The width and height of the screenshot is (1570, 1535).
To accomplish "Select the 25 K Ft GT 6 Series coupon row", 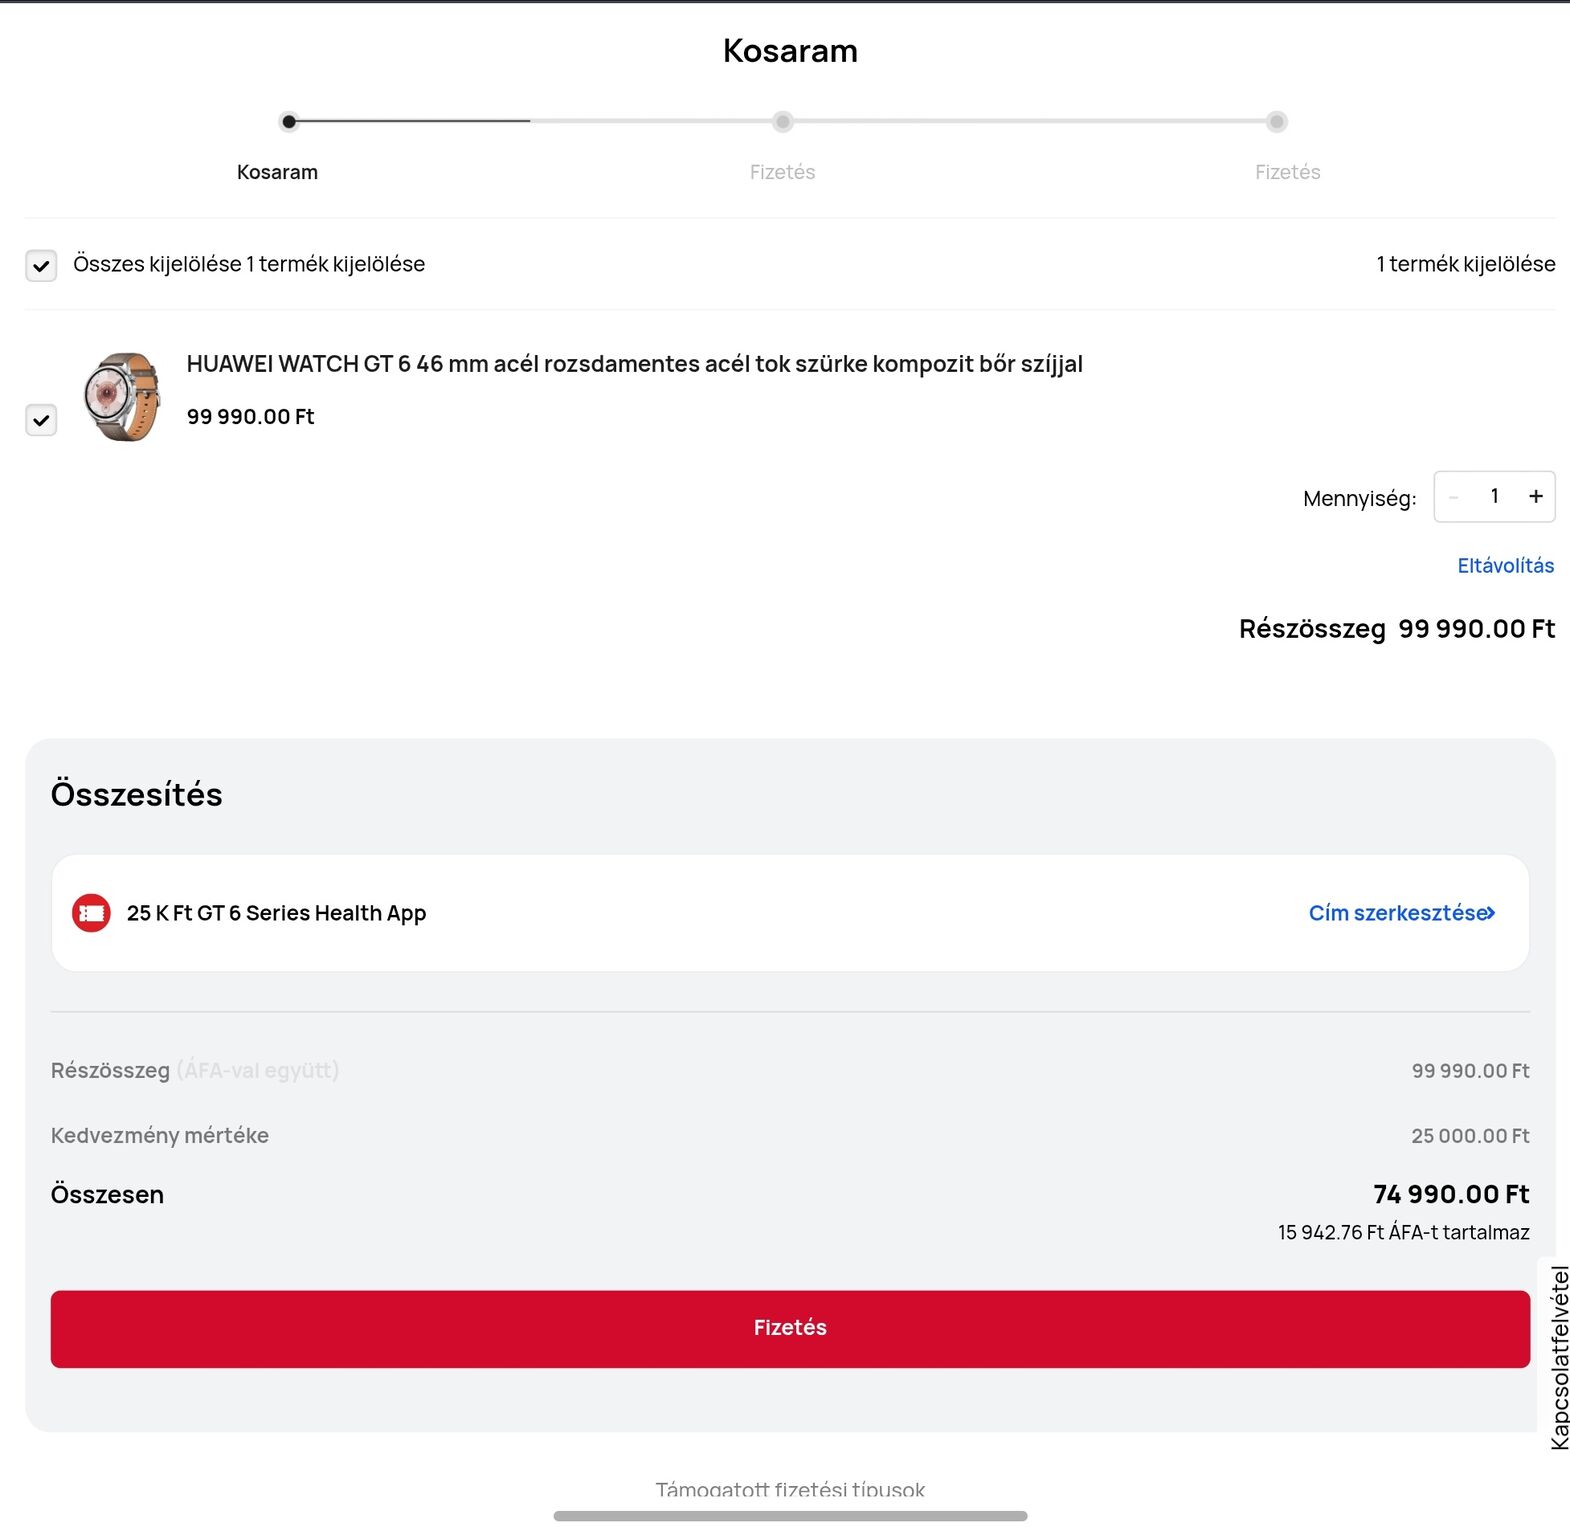I will (790, 913).
